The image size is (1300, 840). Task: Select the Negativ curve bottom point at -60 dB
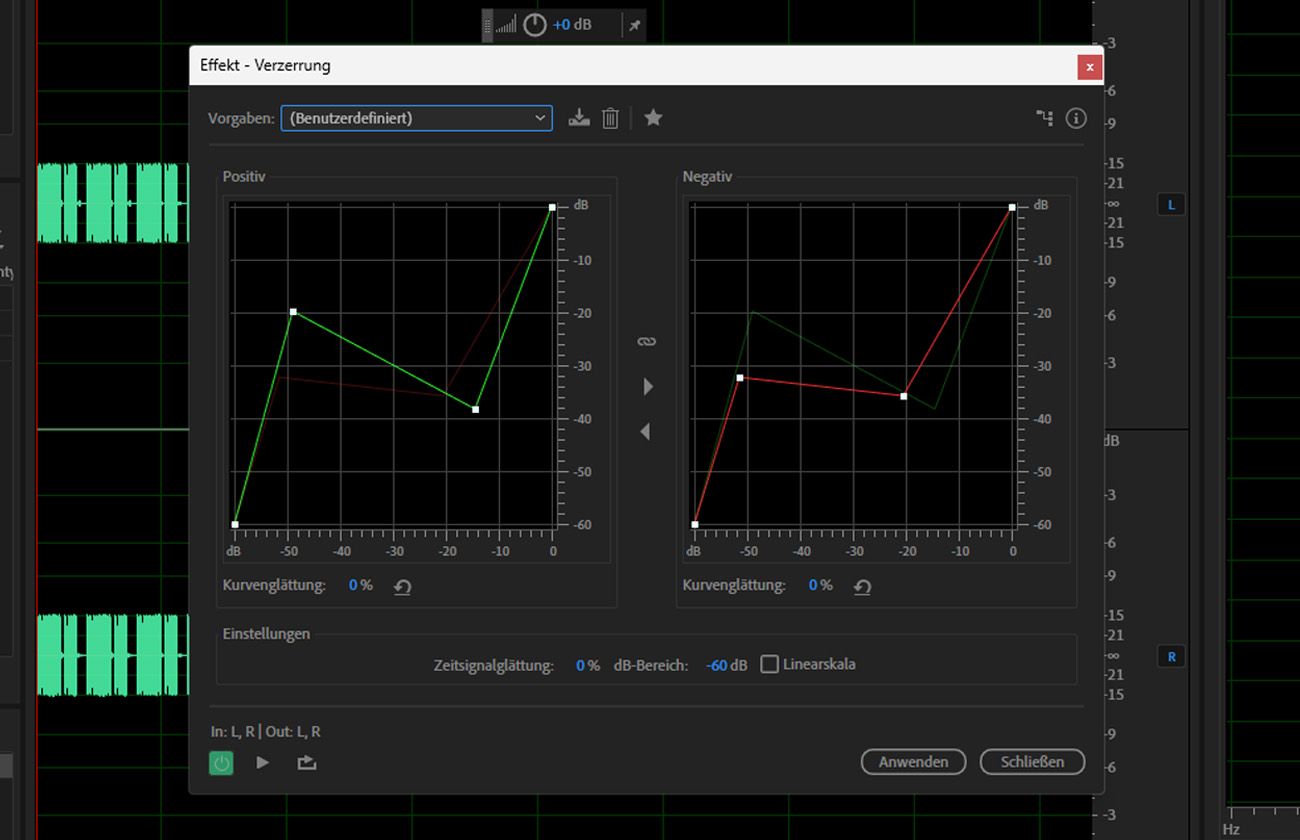[x=695, y=524]
